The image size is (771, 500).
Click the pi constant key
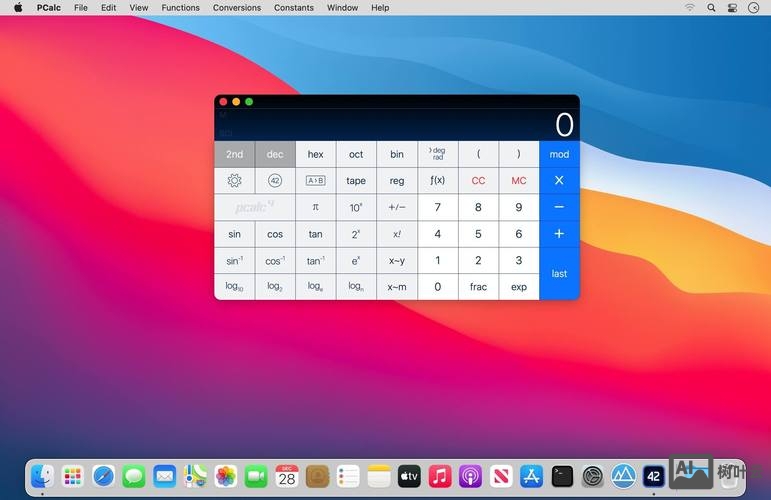(315, 207)
